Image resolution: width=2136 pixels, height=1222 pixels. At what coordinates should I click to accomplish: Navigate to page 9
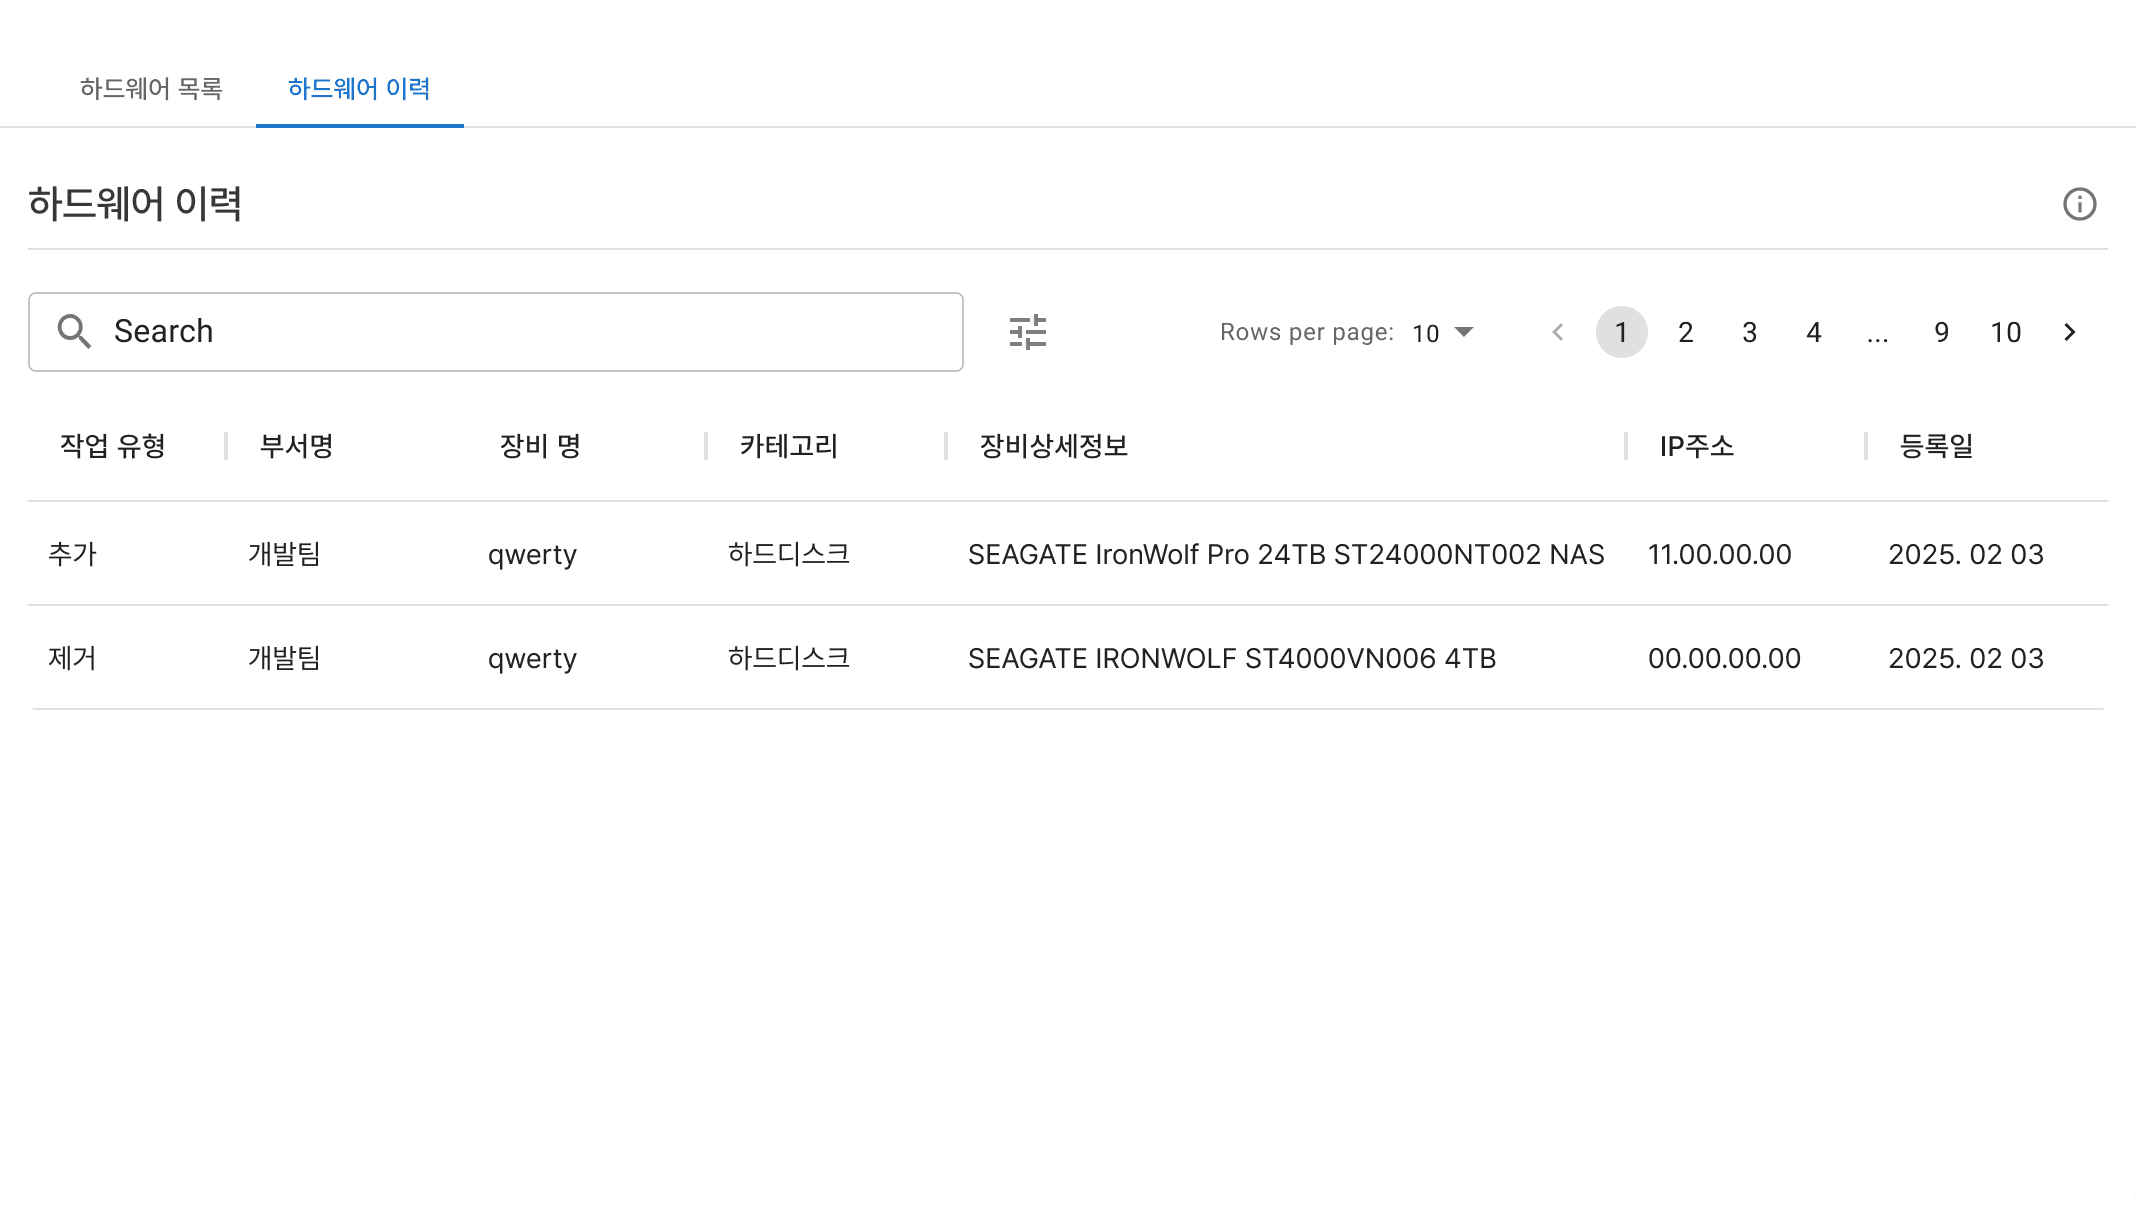pos(1941,332)
